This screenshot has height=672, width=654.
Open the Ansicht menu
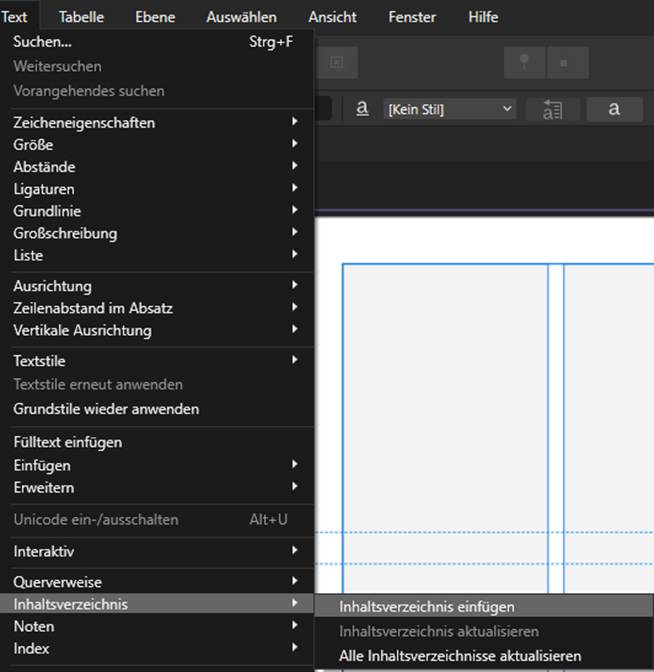click(332, 17)
